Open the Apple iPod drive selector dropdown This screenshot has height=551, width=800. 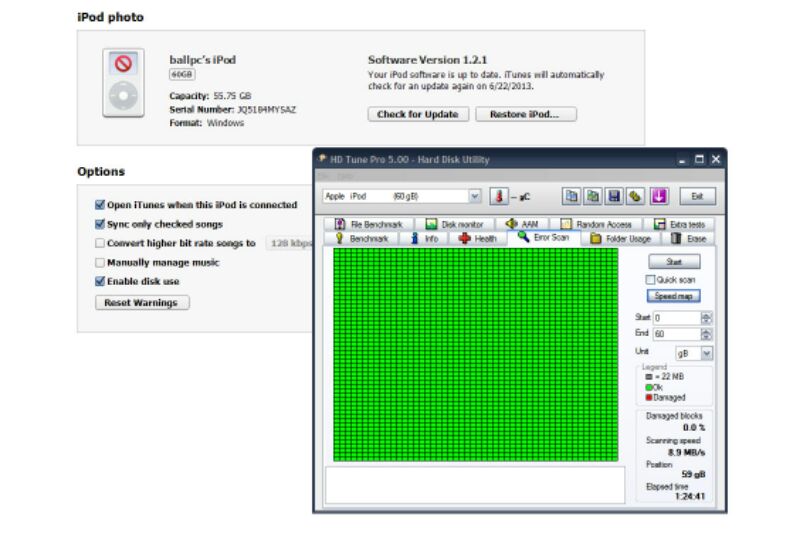click(x=474, y=196)
